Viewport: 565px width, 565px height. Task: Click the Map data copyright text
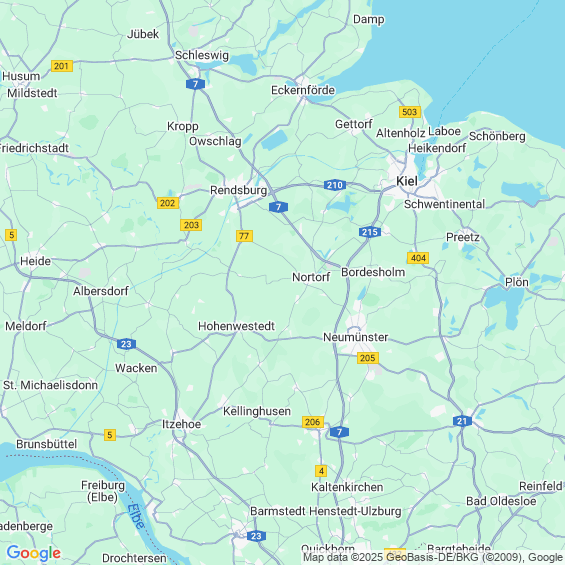point(433,557)
